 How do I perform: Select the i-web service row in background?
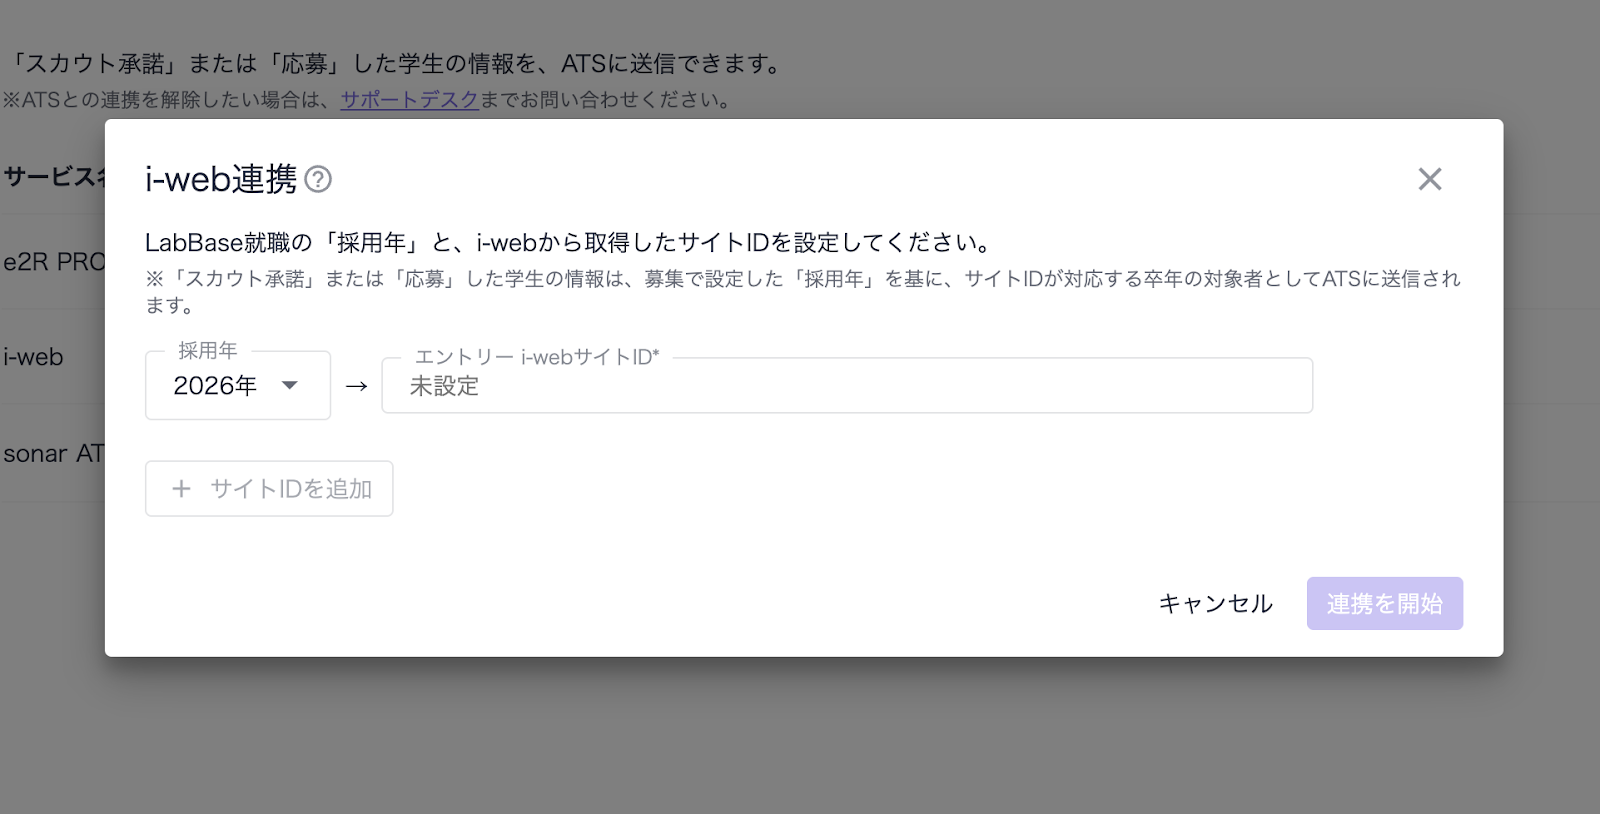click(x=34, y=357)
